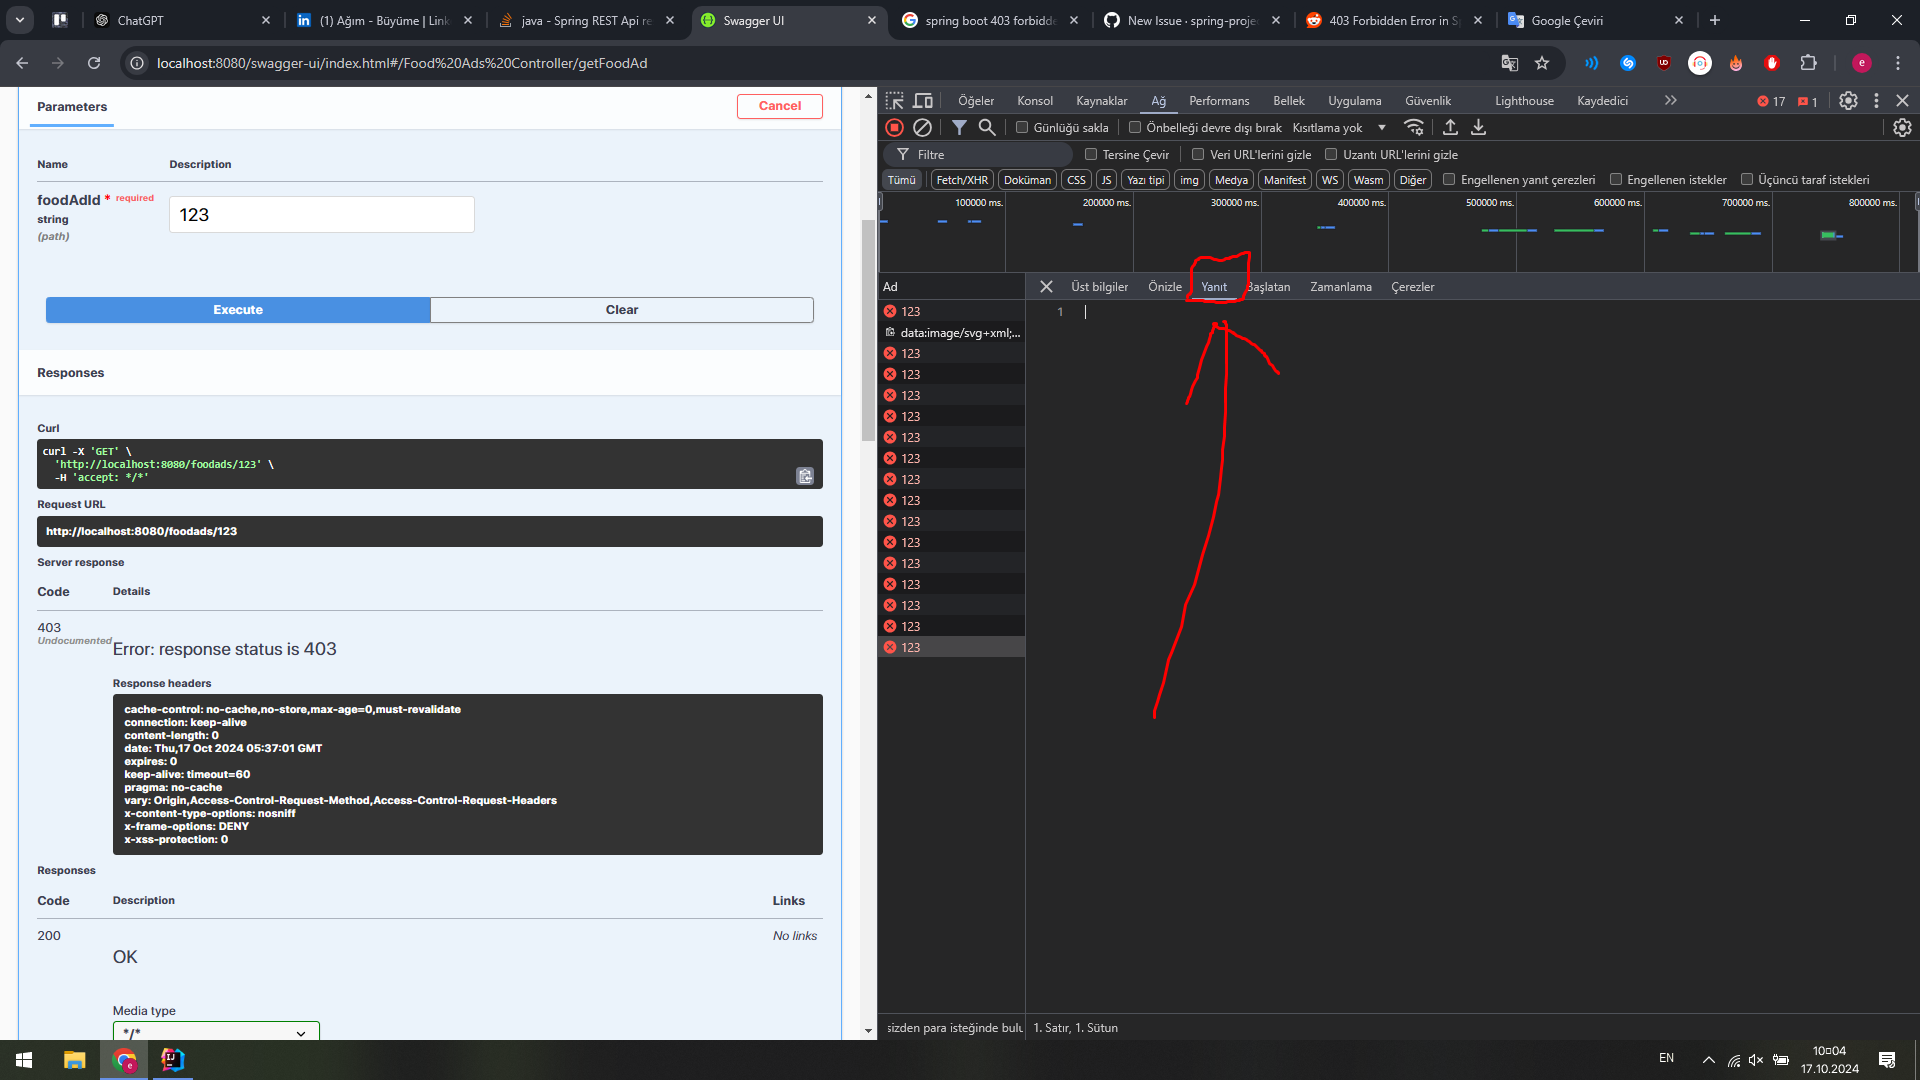Screen dimensions: 1920x1080
Task: Expand the hidden DevTools panels chevron
Action: coord(1670,100)
